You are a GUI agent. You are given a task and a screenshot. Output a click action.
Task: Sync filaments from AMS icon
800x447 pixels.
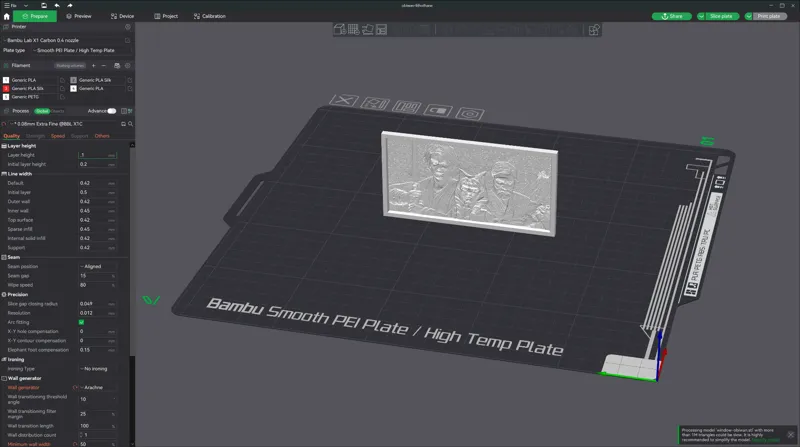pos(117,66)
